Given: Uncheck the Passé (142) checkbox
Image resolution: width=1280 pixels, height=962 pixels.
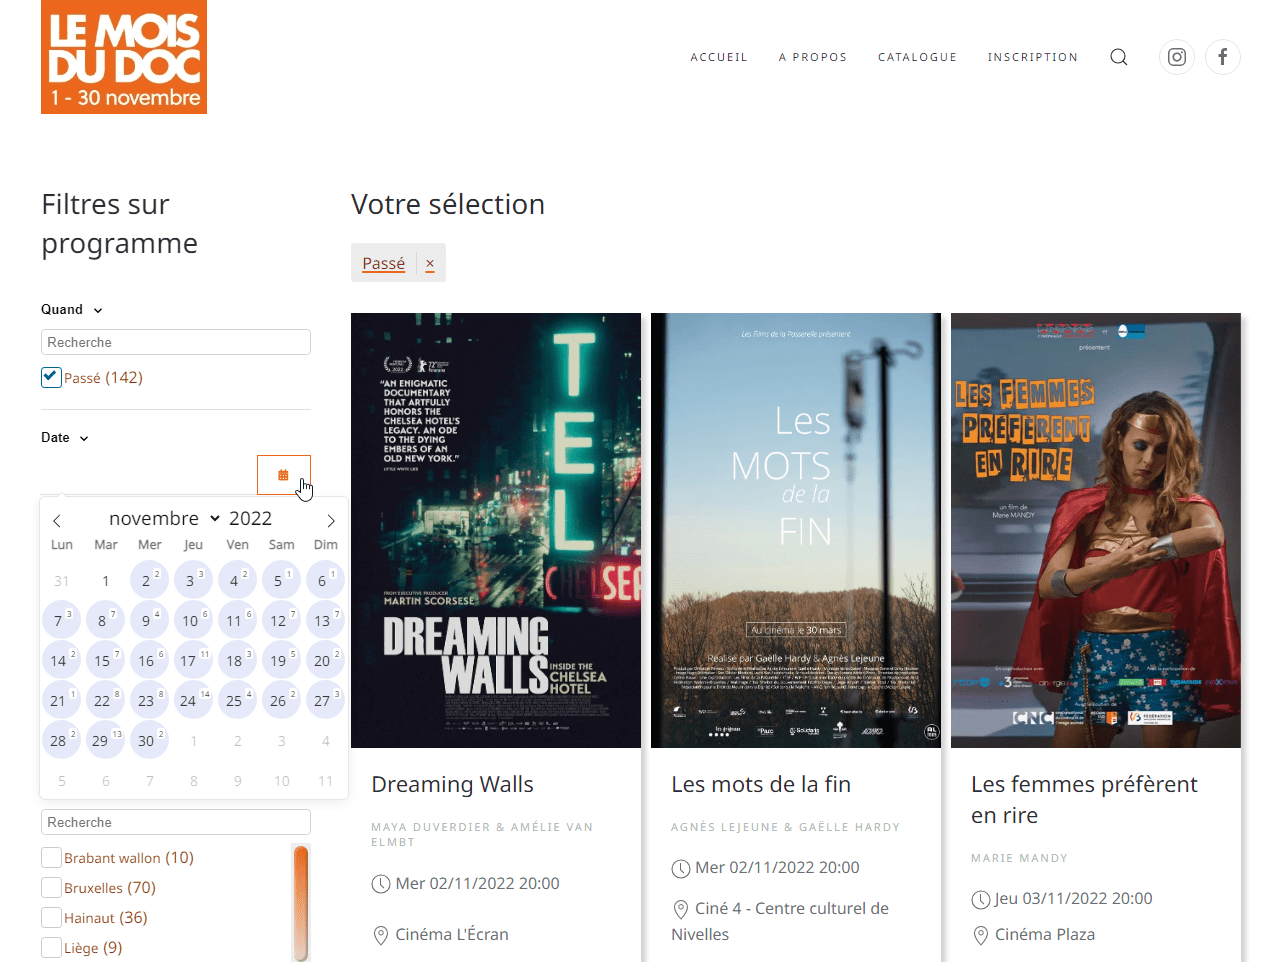Looking at the screenshot, I should coord(51,377).
